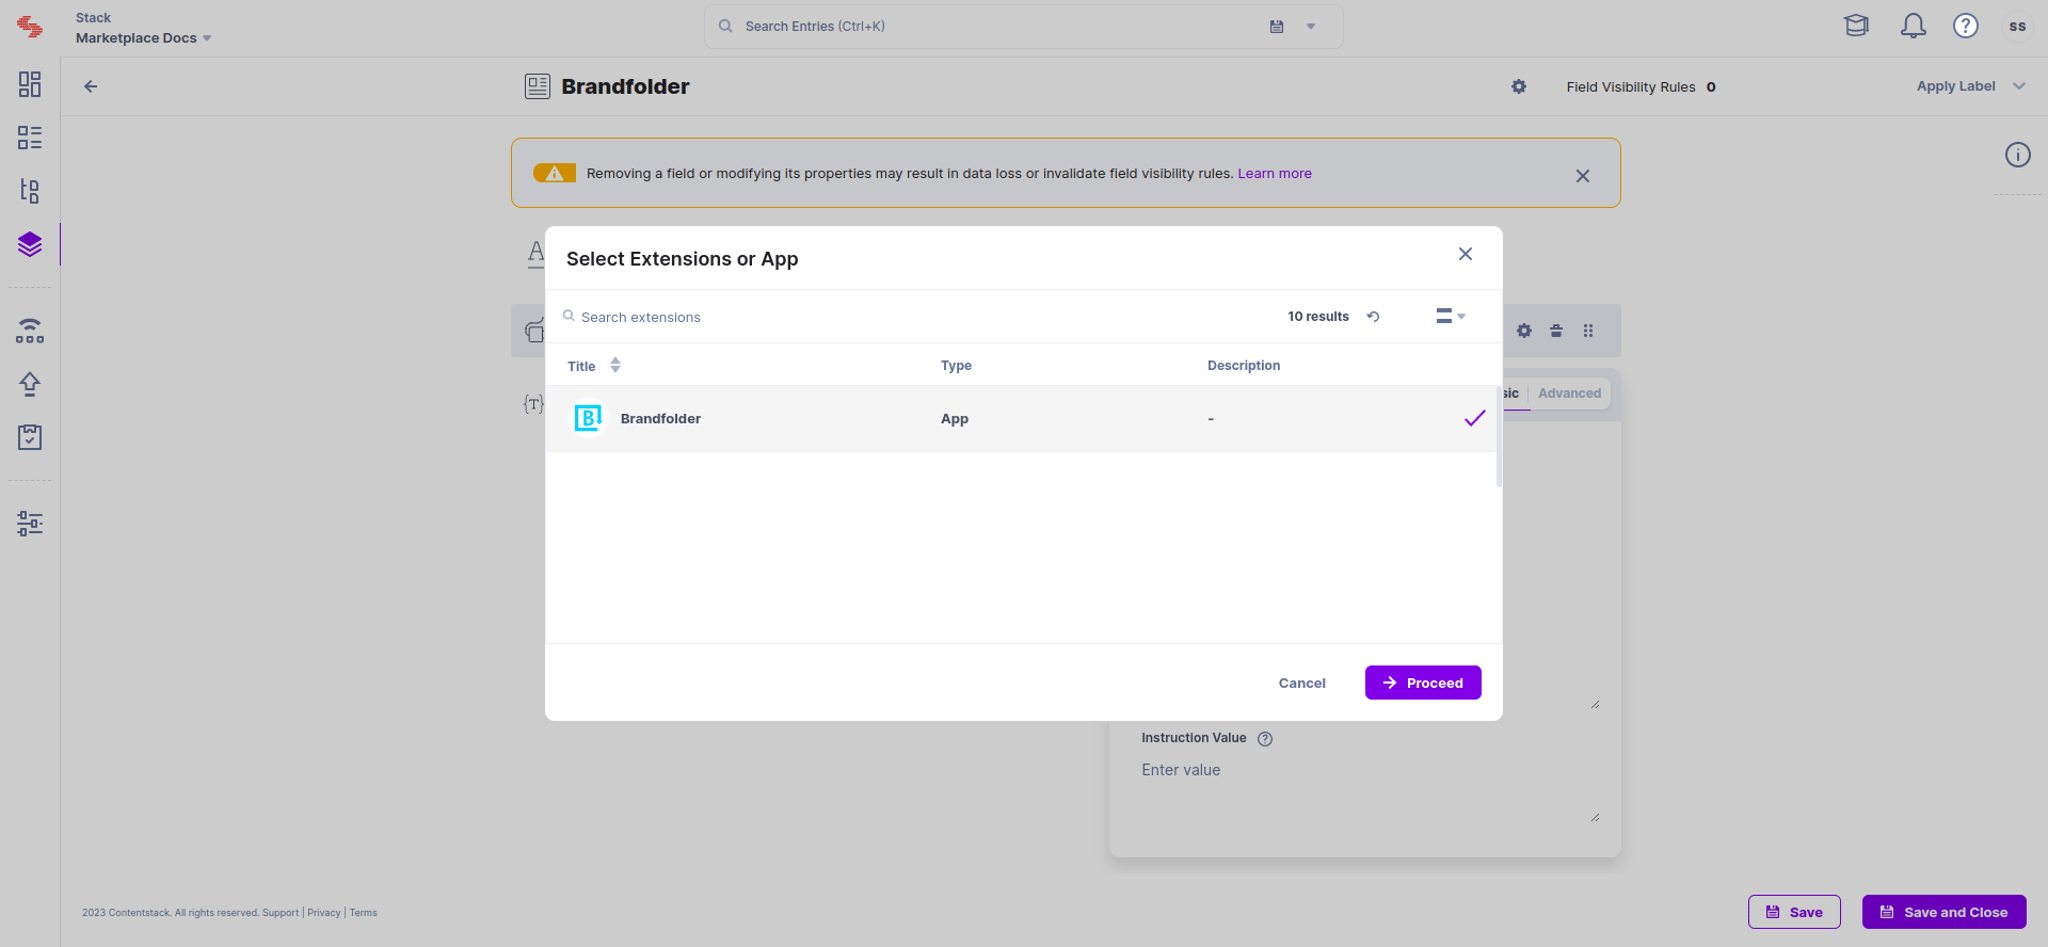
Task: Open the Content Models layers icon
Action: coord(30,244)
